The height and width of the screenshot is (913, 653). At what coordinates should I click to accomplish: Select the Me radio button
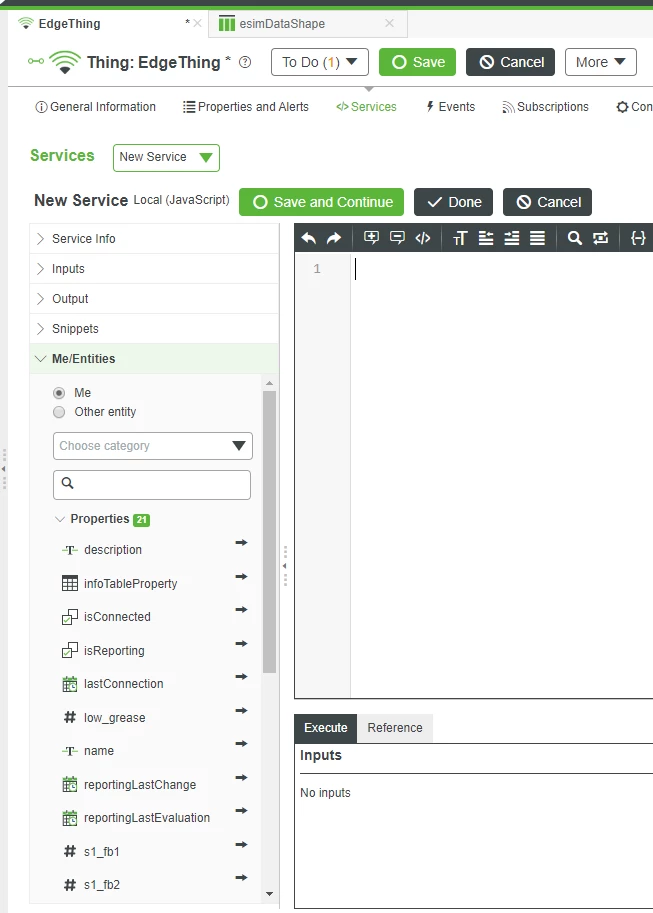point(59,393)
